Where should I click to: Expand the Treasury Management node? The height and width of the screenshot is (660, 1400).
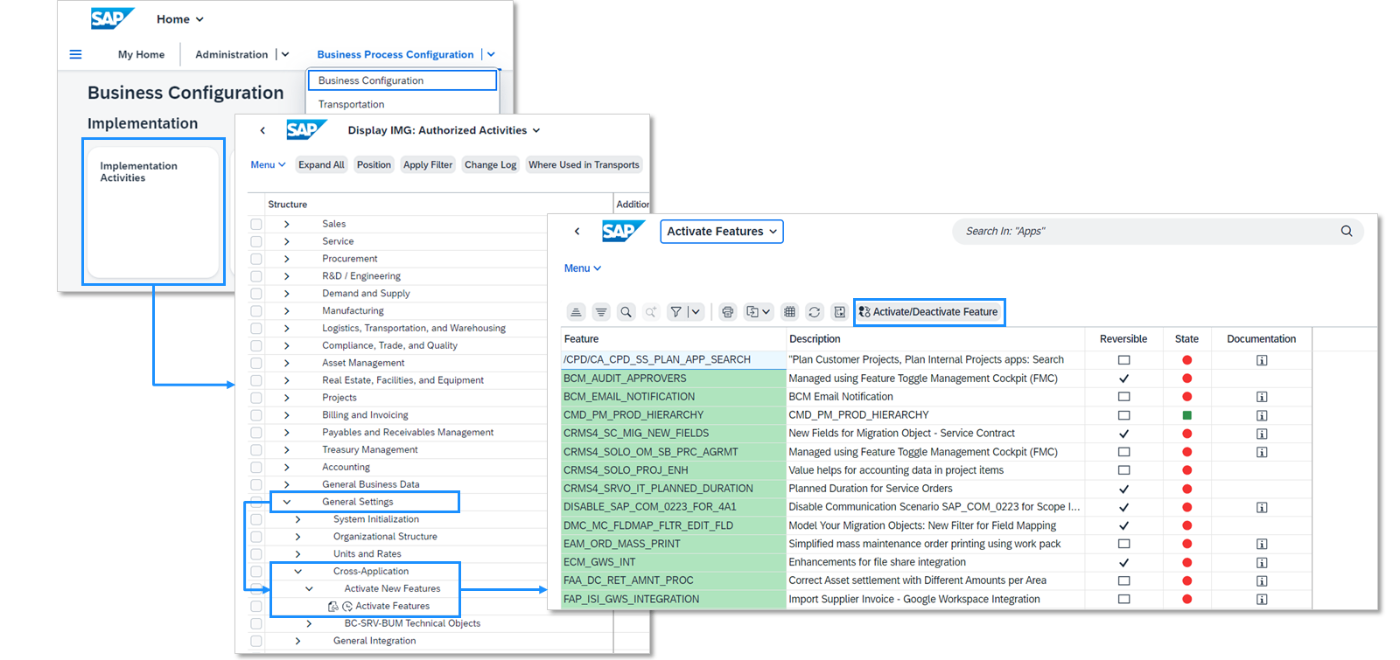[287, 450]
